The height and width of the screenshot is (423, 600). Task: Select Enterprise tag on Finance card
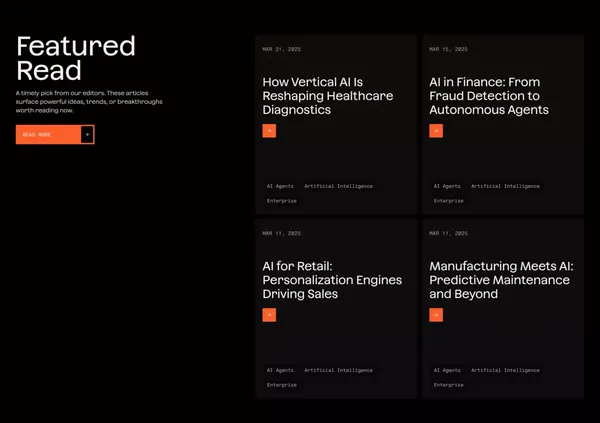click(x=448, y=201)
